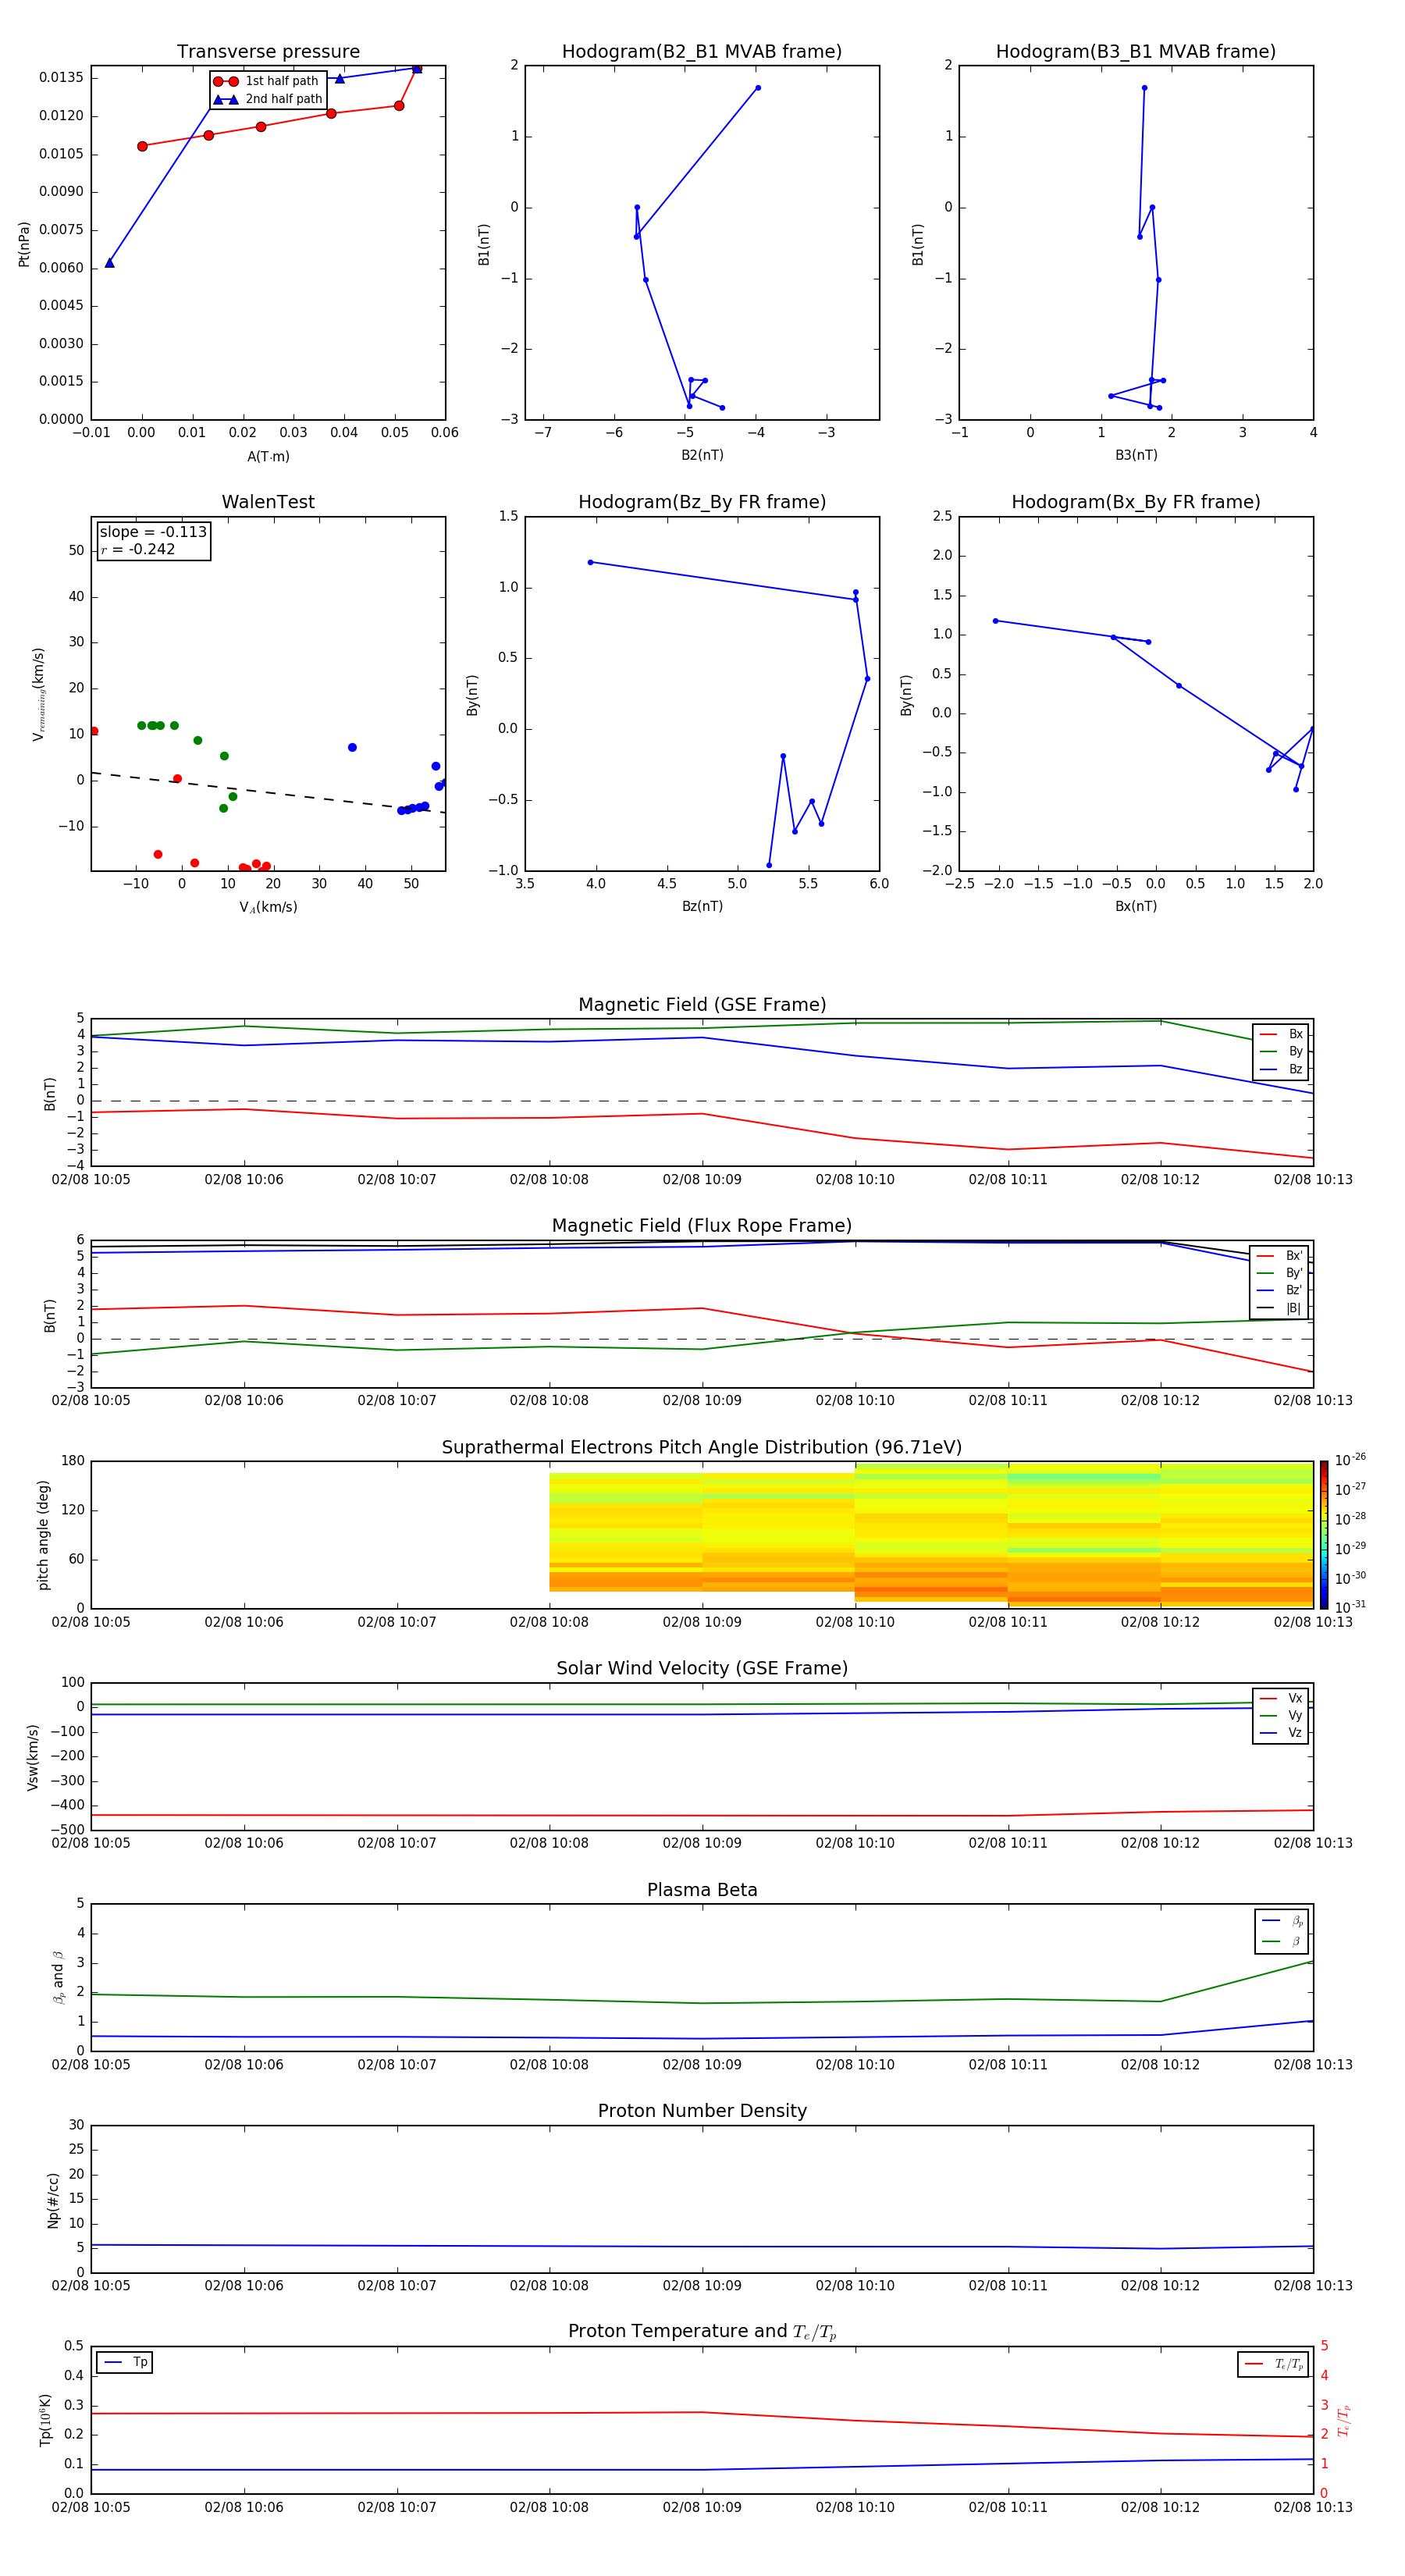Click the Bz' legend entry
The height and width of the screenshot is (2576, 1405).
(x=1280, y=1290)
